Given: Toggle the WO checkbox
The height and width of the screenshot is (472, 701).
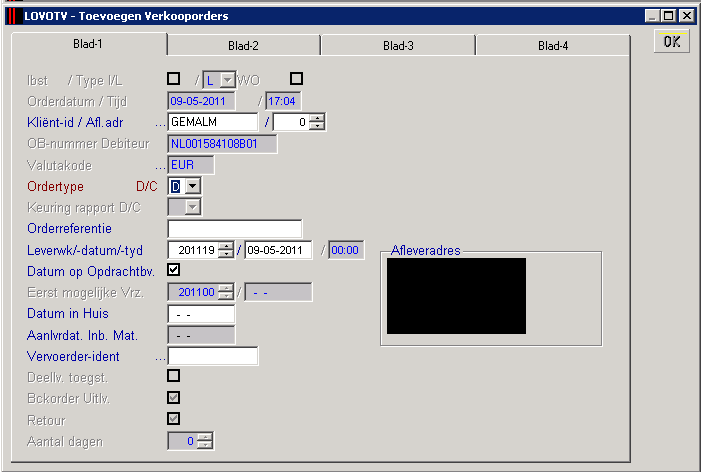Looking at the screenshot, I should [x=296, y=79].
